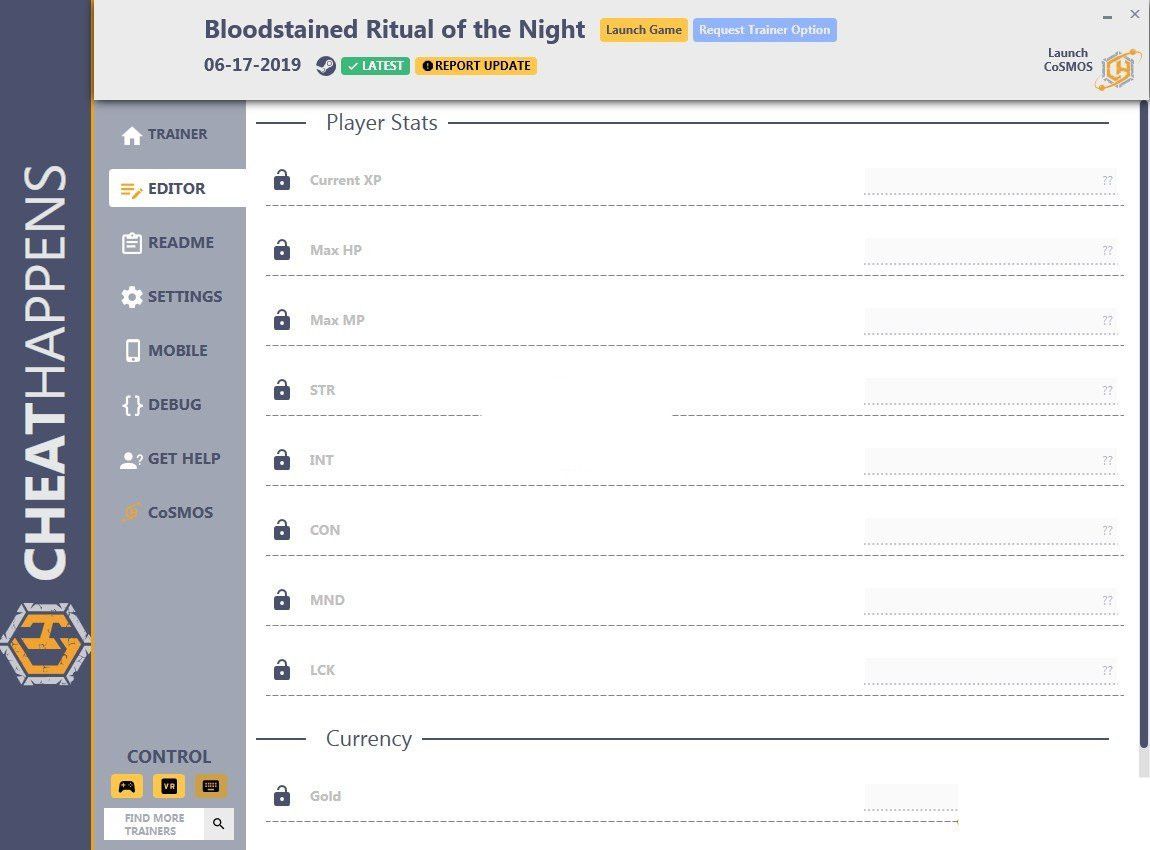
Task: Toggle the lock for Gold
Action: click(282, 796)
